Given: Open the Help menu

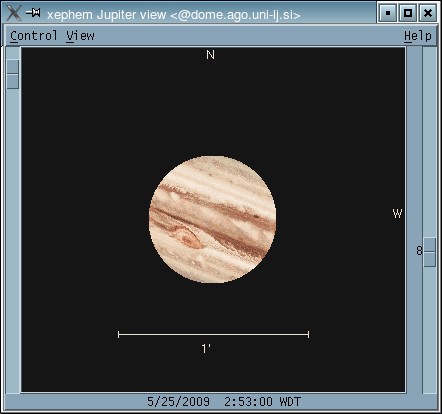Looking at the screenshot, I should pyautogui.click(x=418, y=36).
